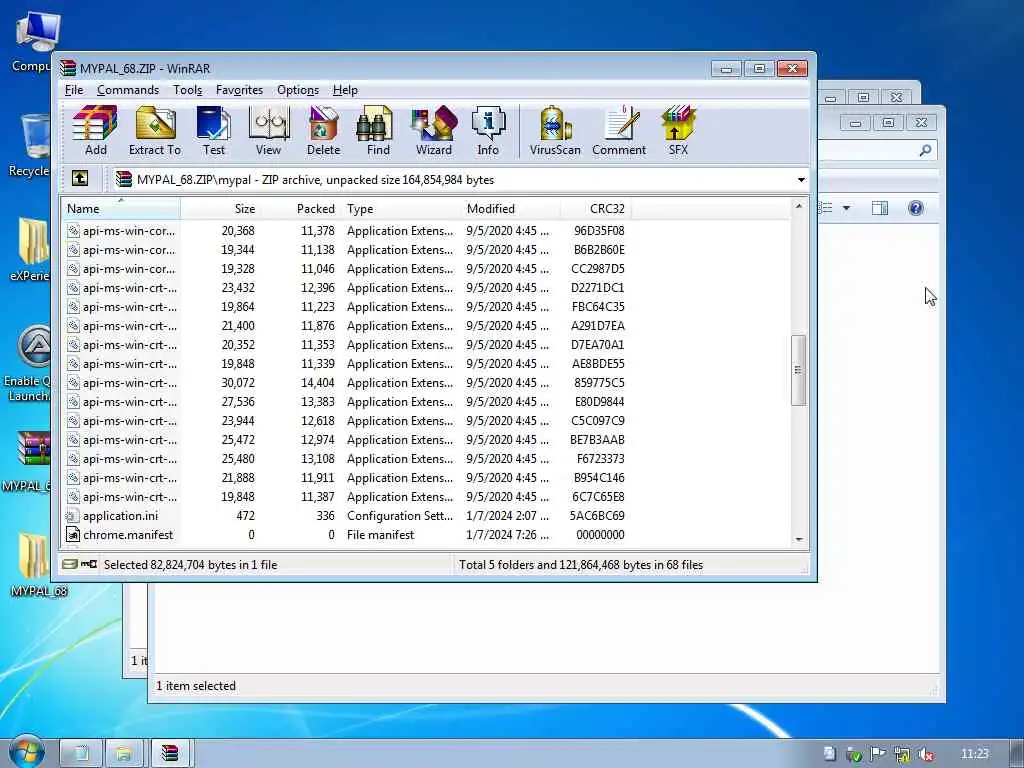Open Help icon in Explorer window

[x=916, y=208]
